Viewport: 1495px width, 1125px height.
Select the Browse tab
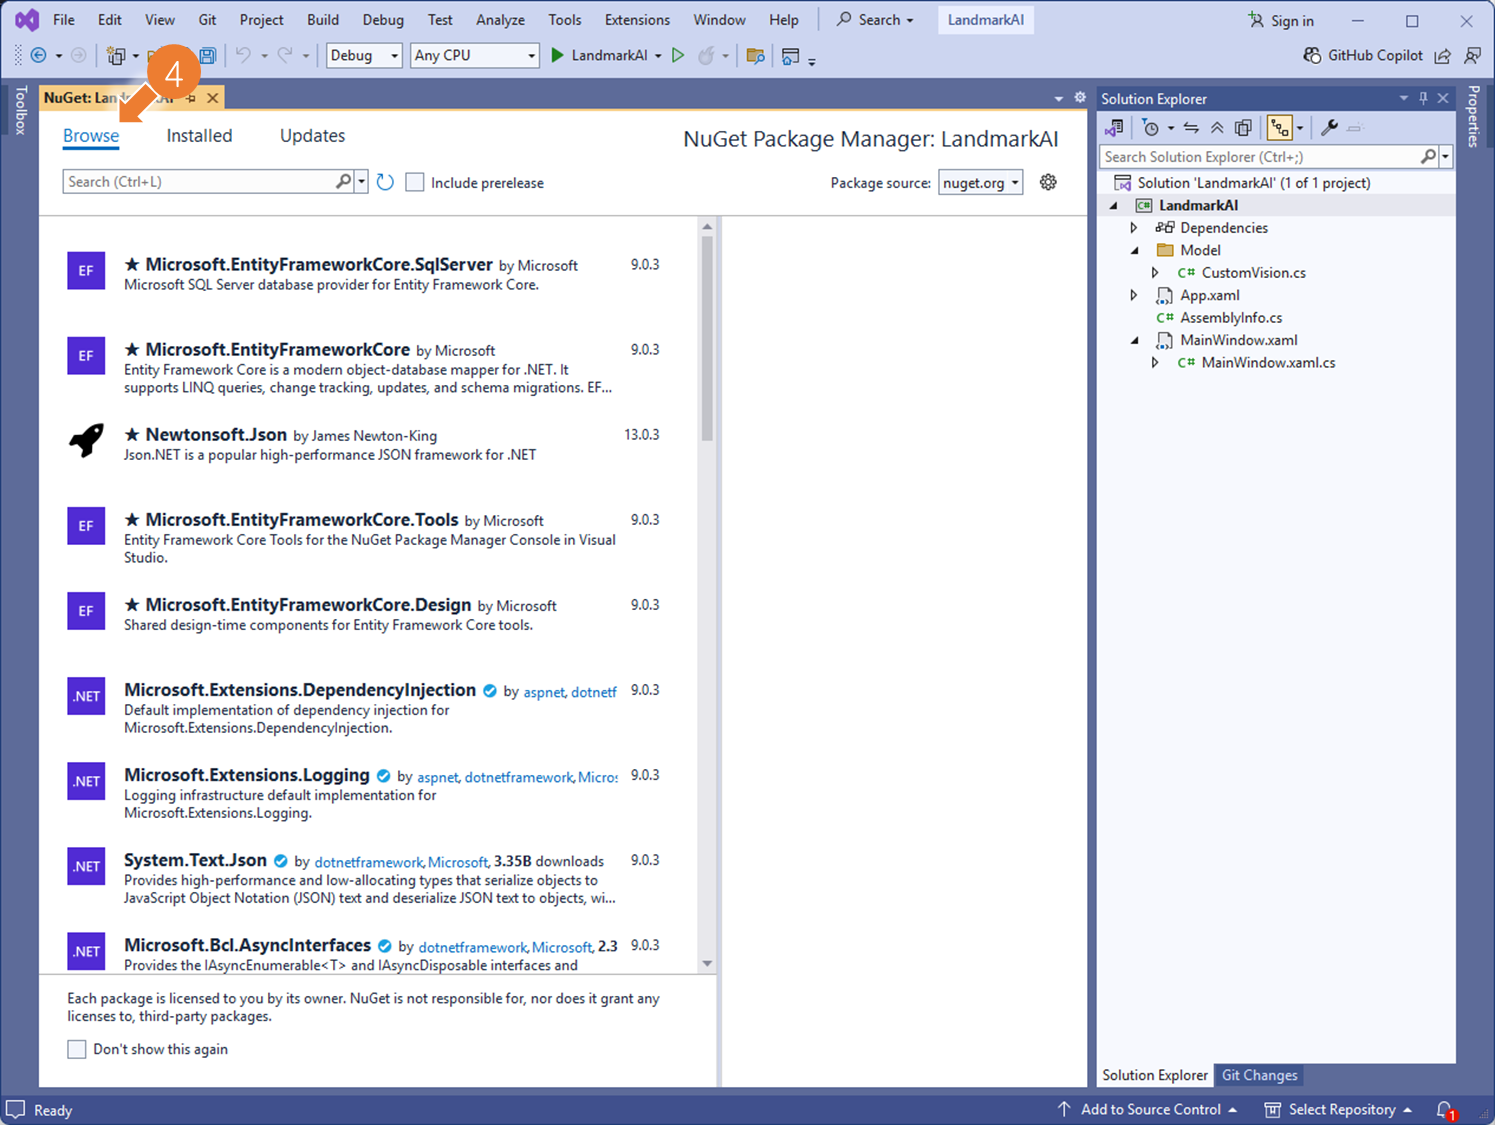(x=91, y=136)
